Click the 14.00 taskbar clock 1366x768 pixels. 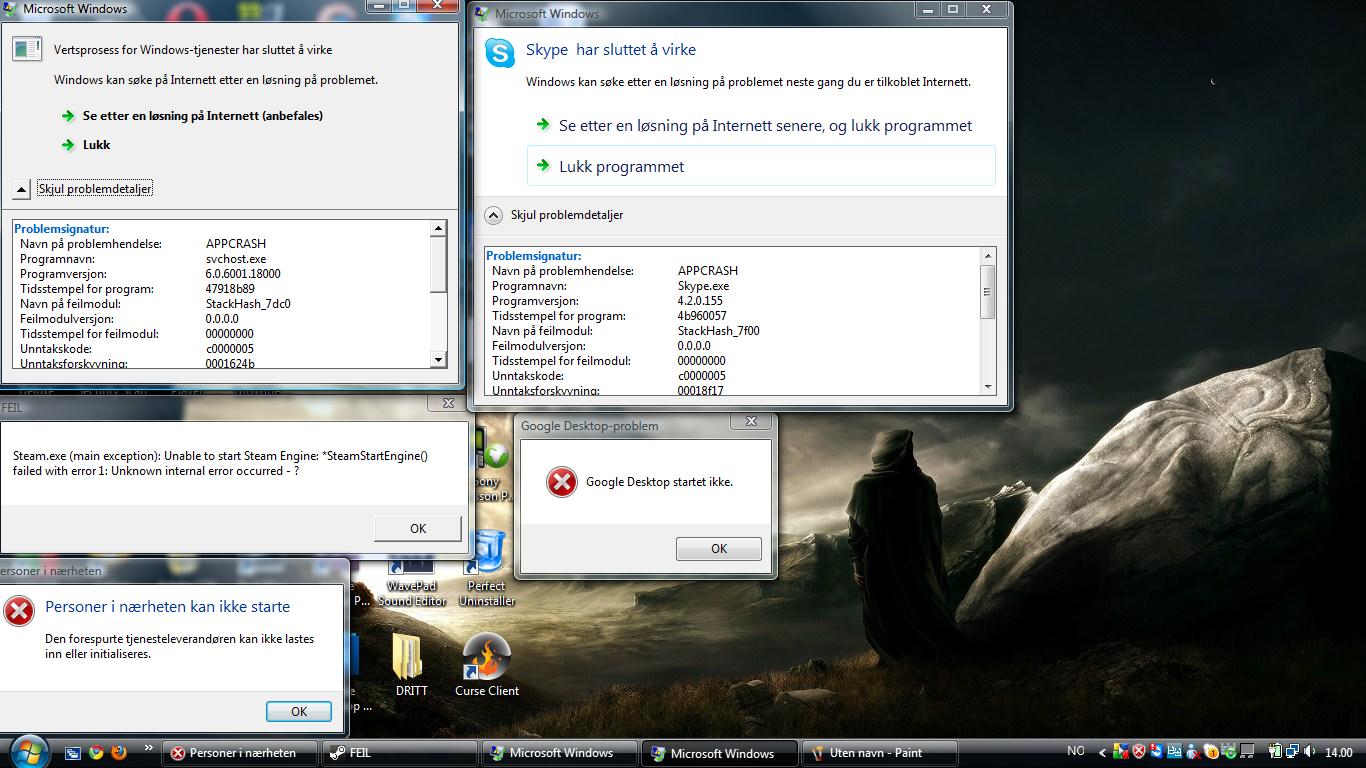pos(1339,753)
